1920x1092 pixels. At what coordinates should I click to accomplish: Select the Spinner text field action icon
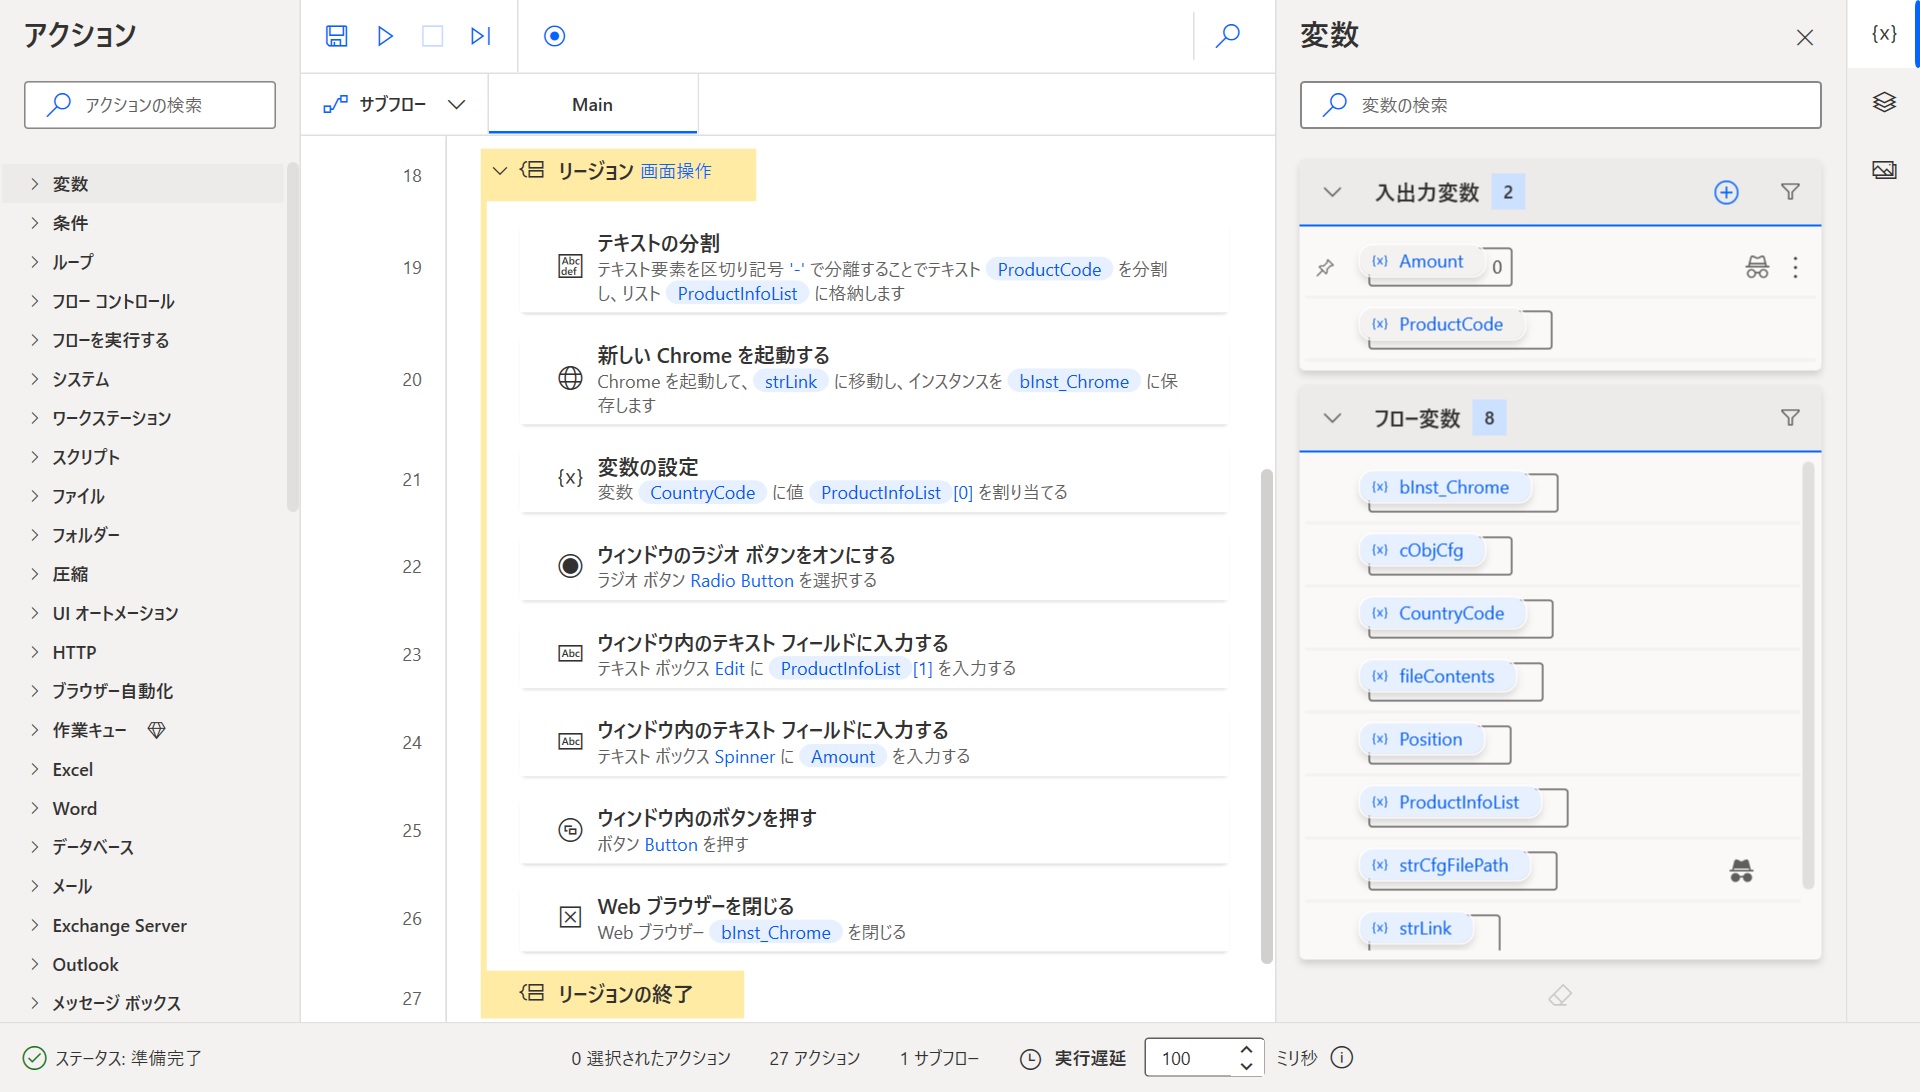pyautogui.click(x=570, y=742)
